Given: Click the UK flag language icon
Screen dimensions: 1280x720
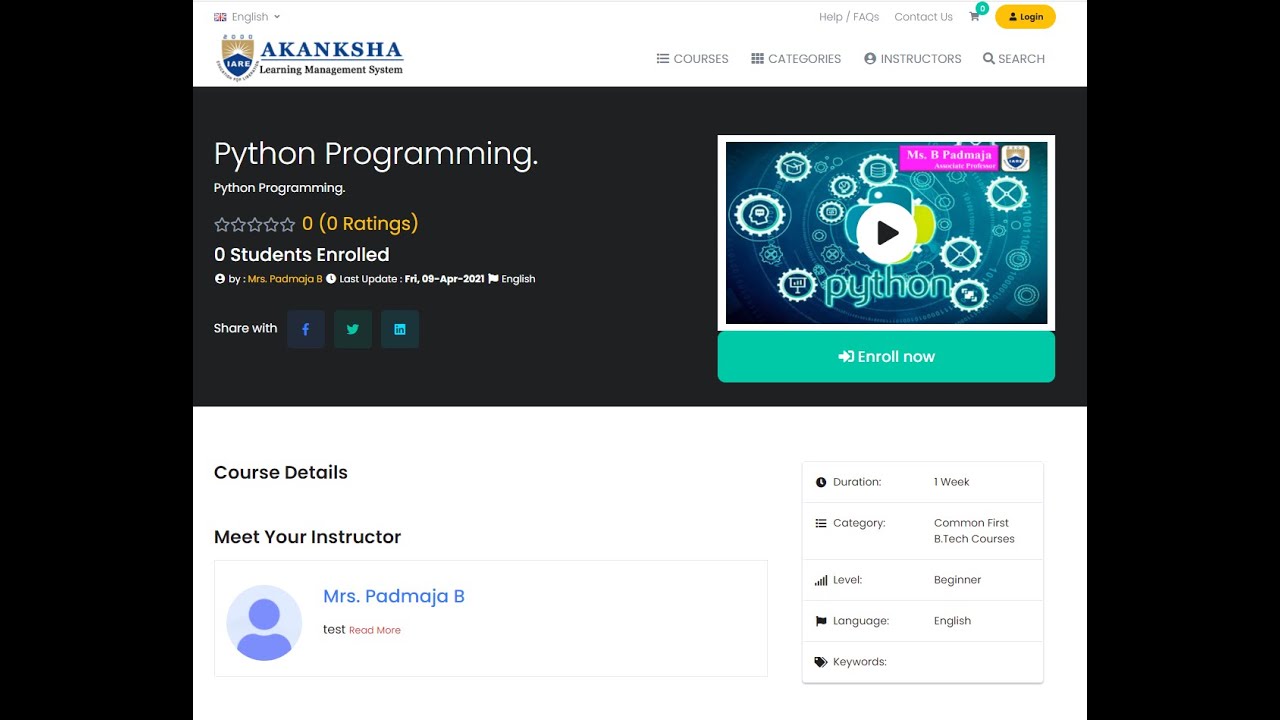Looking at the screenshot, I should (x=220, y=17).
